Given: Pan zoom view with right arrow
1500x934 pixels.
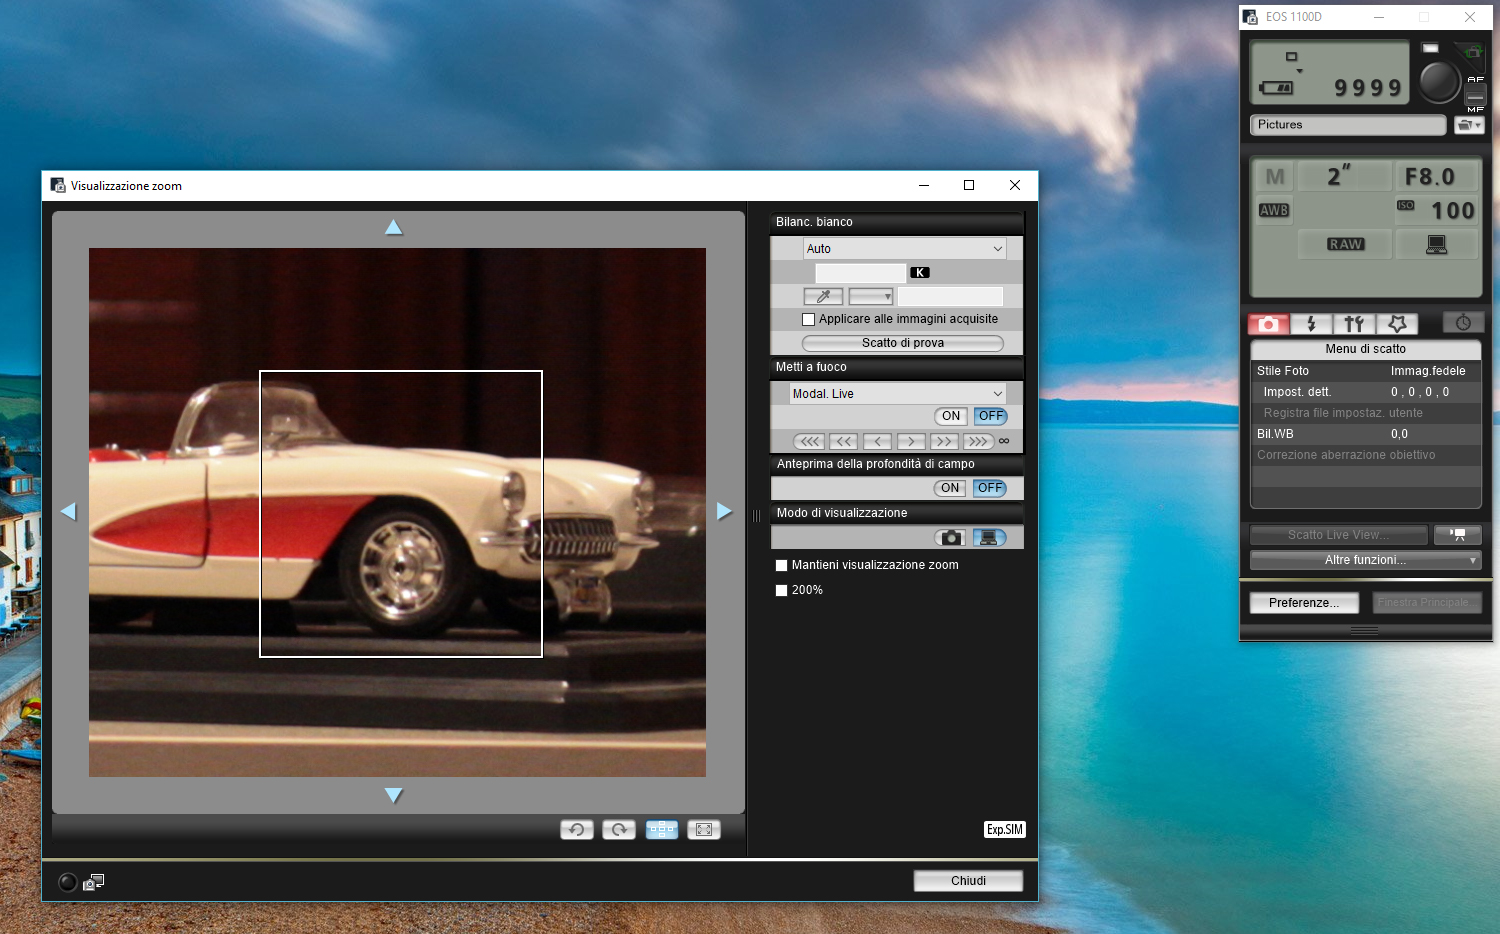Looking at the screenshot, I should [x=724, y=511].
